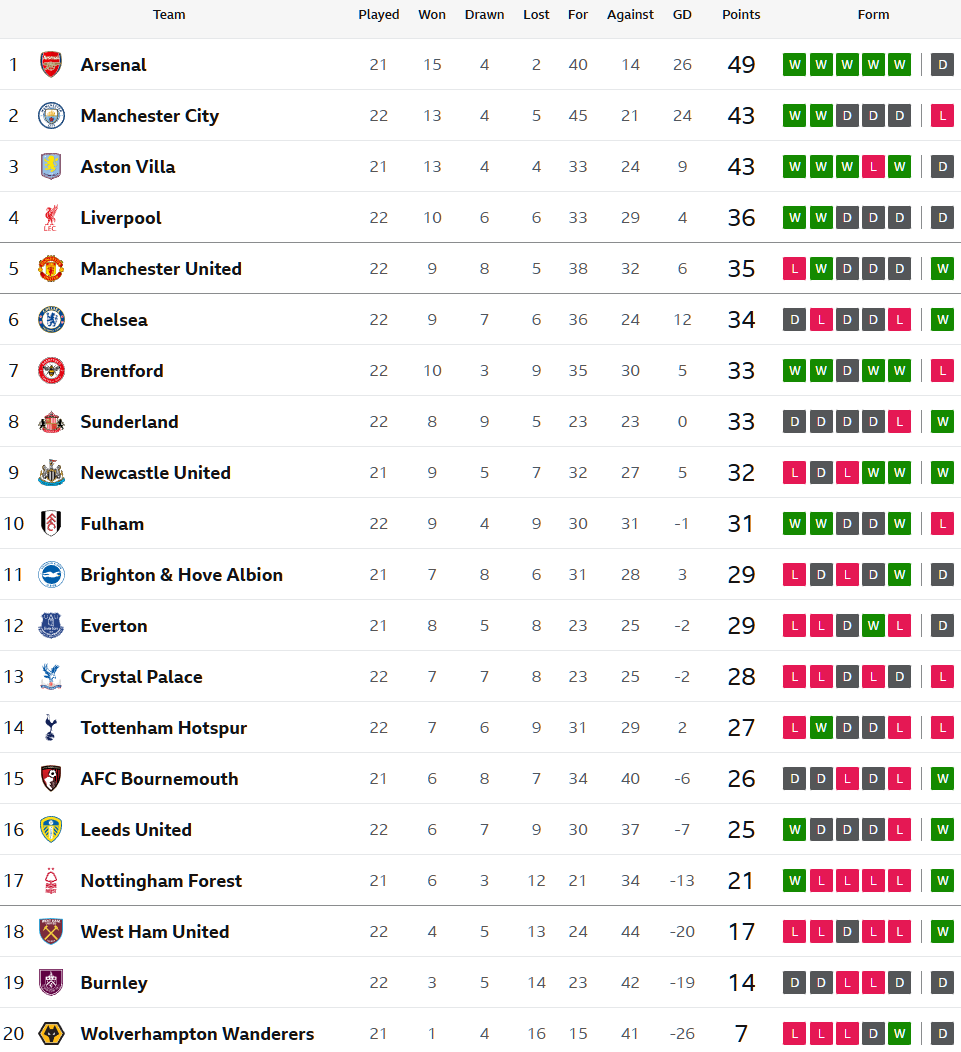Open the Nottingham Forest team link
961x1052 pixels.
pos(161,881)
